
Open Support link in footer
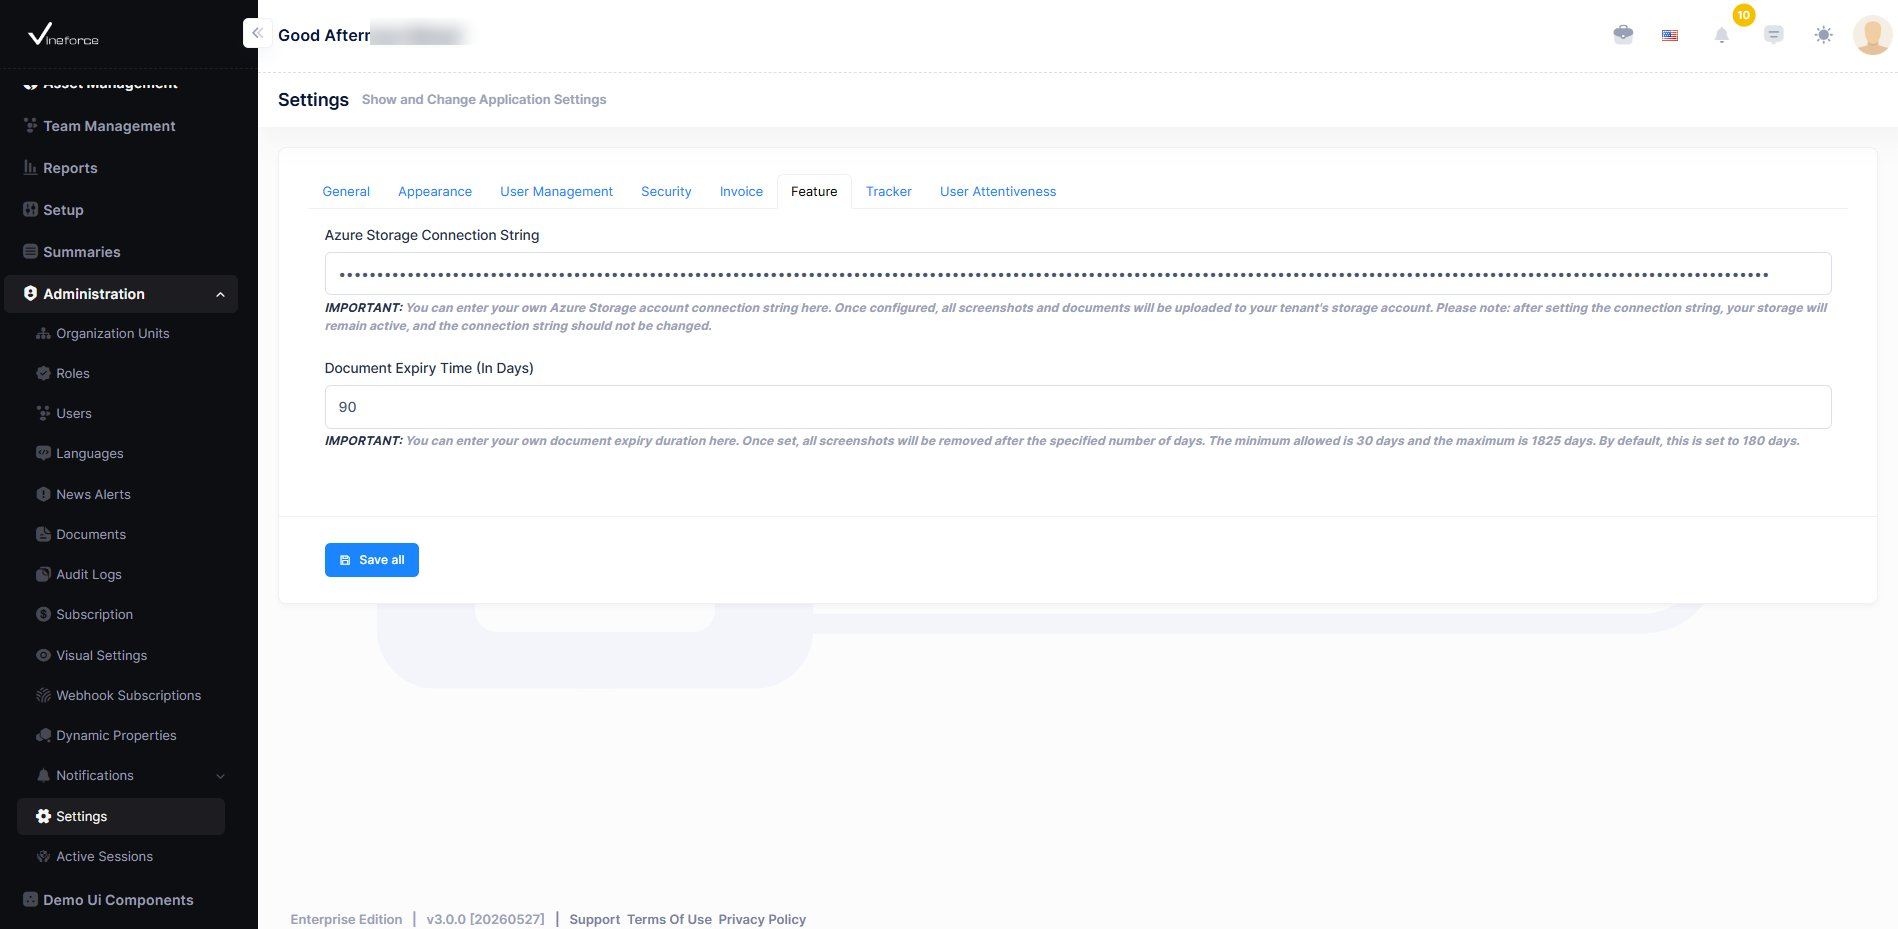(x=595, y=919)
